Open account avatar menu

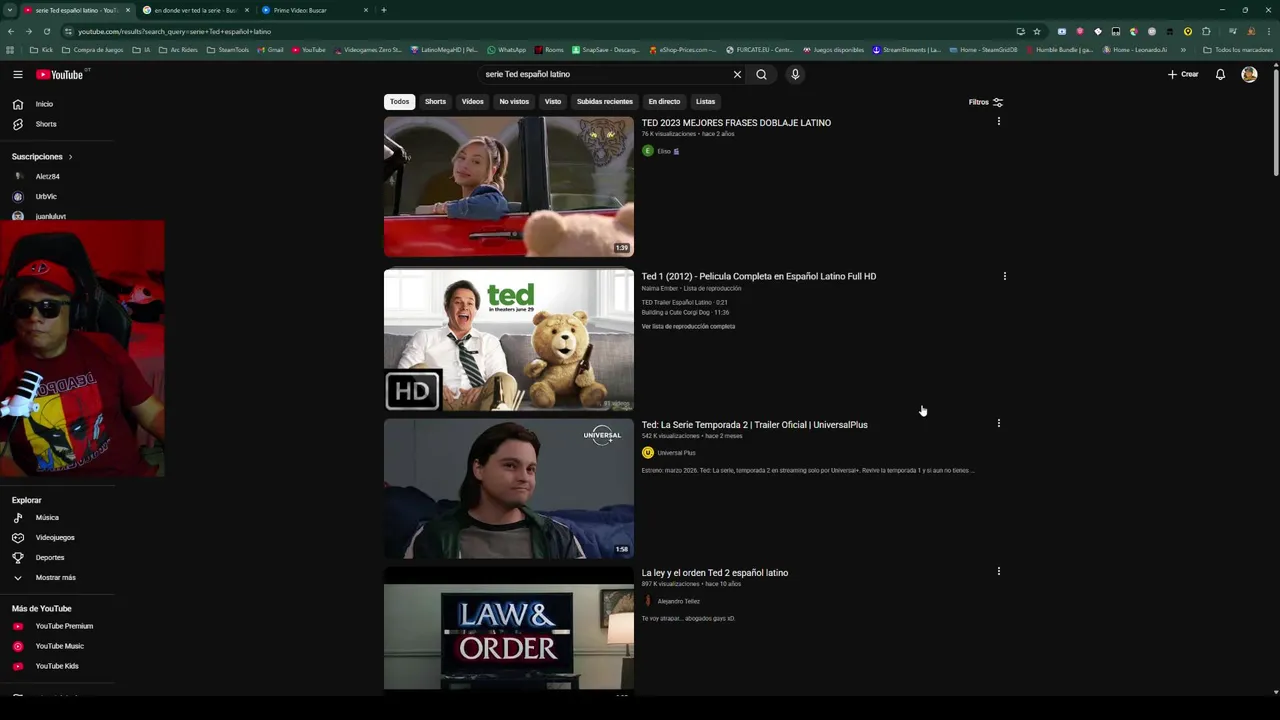pos(1249,74)
